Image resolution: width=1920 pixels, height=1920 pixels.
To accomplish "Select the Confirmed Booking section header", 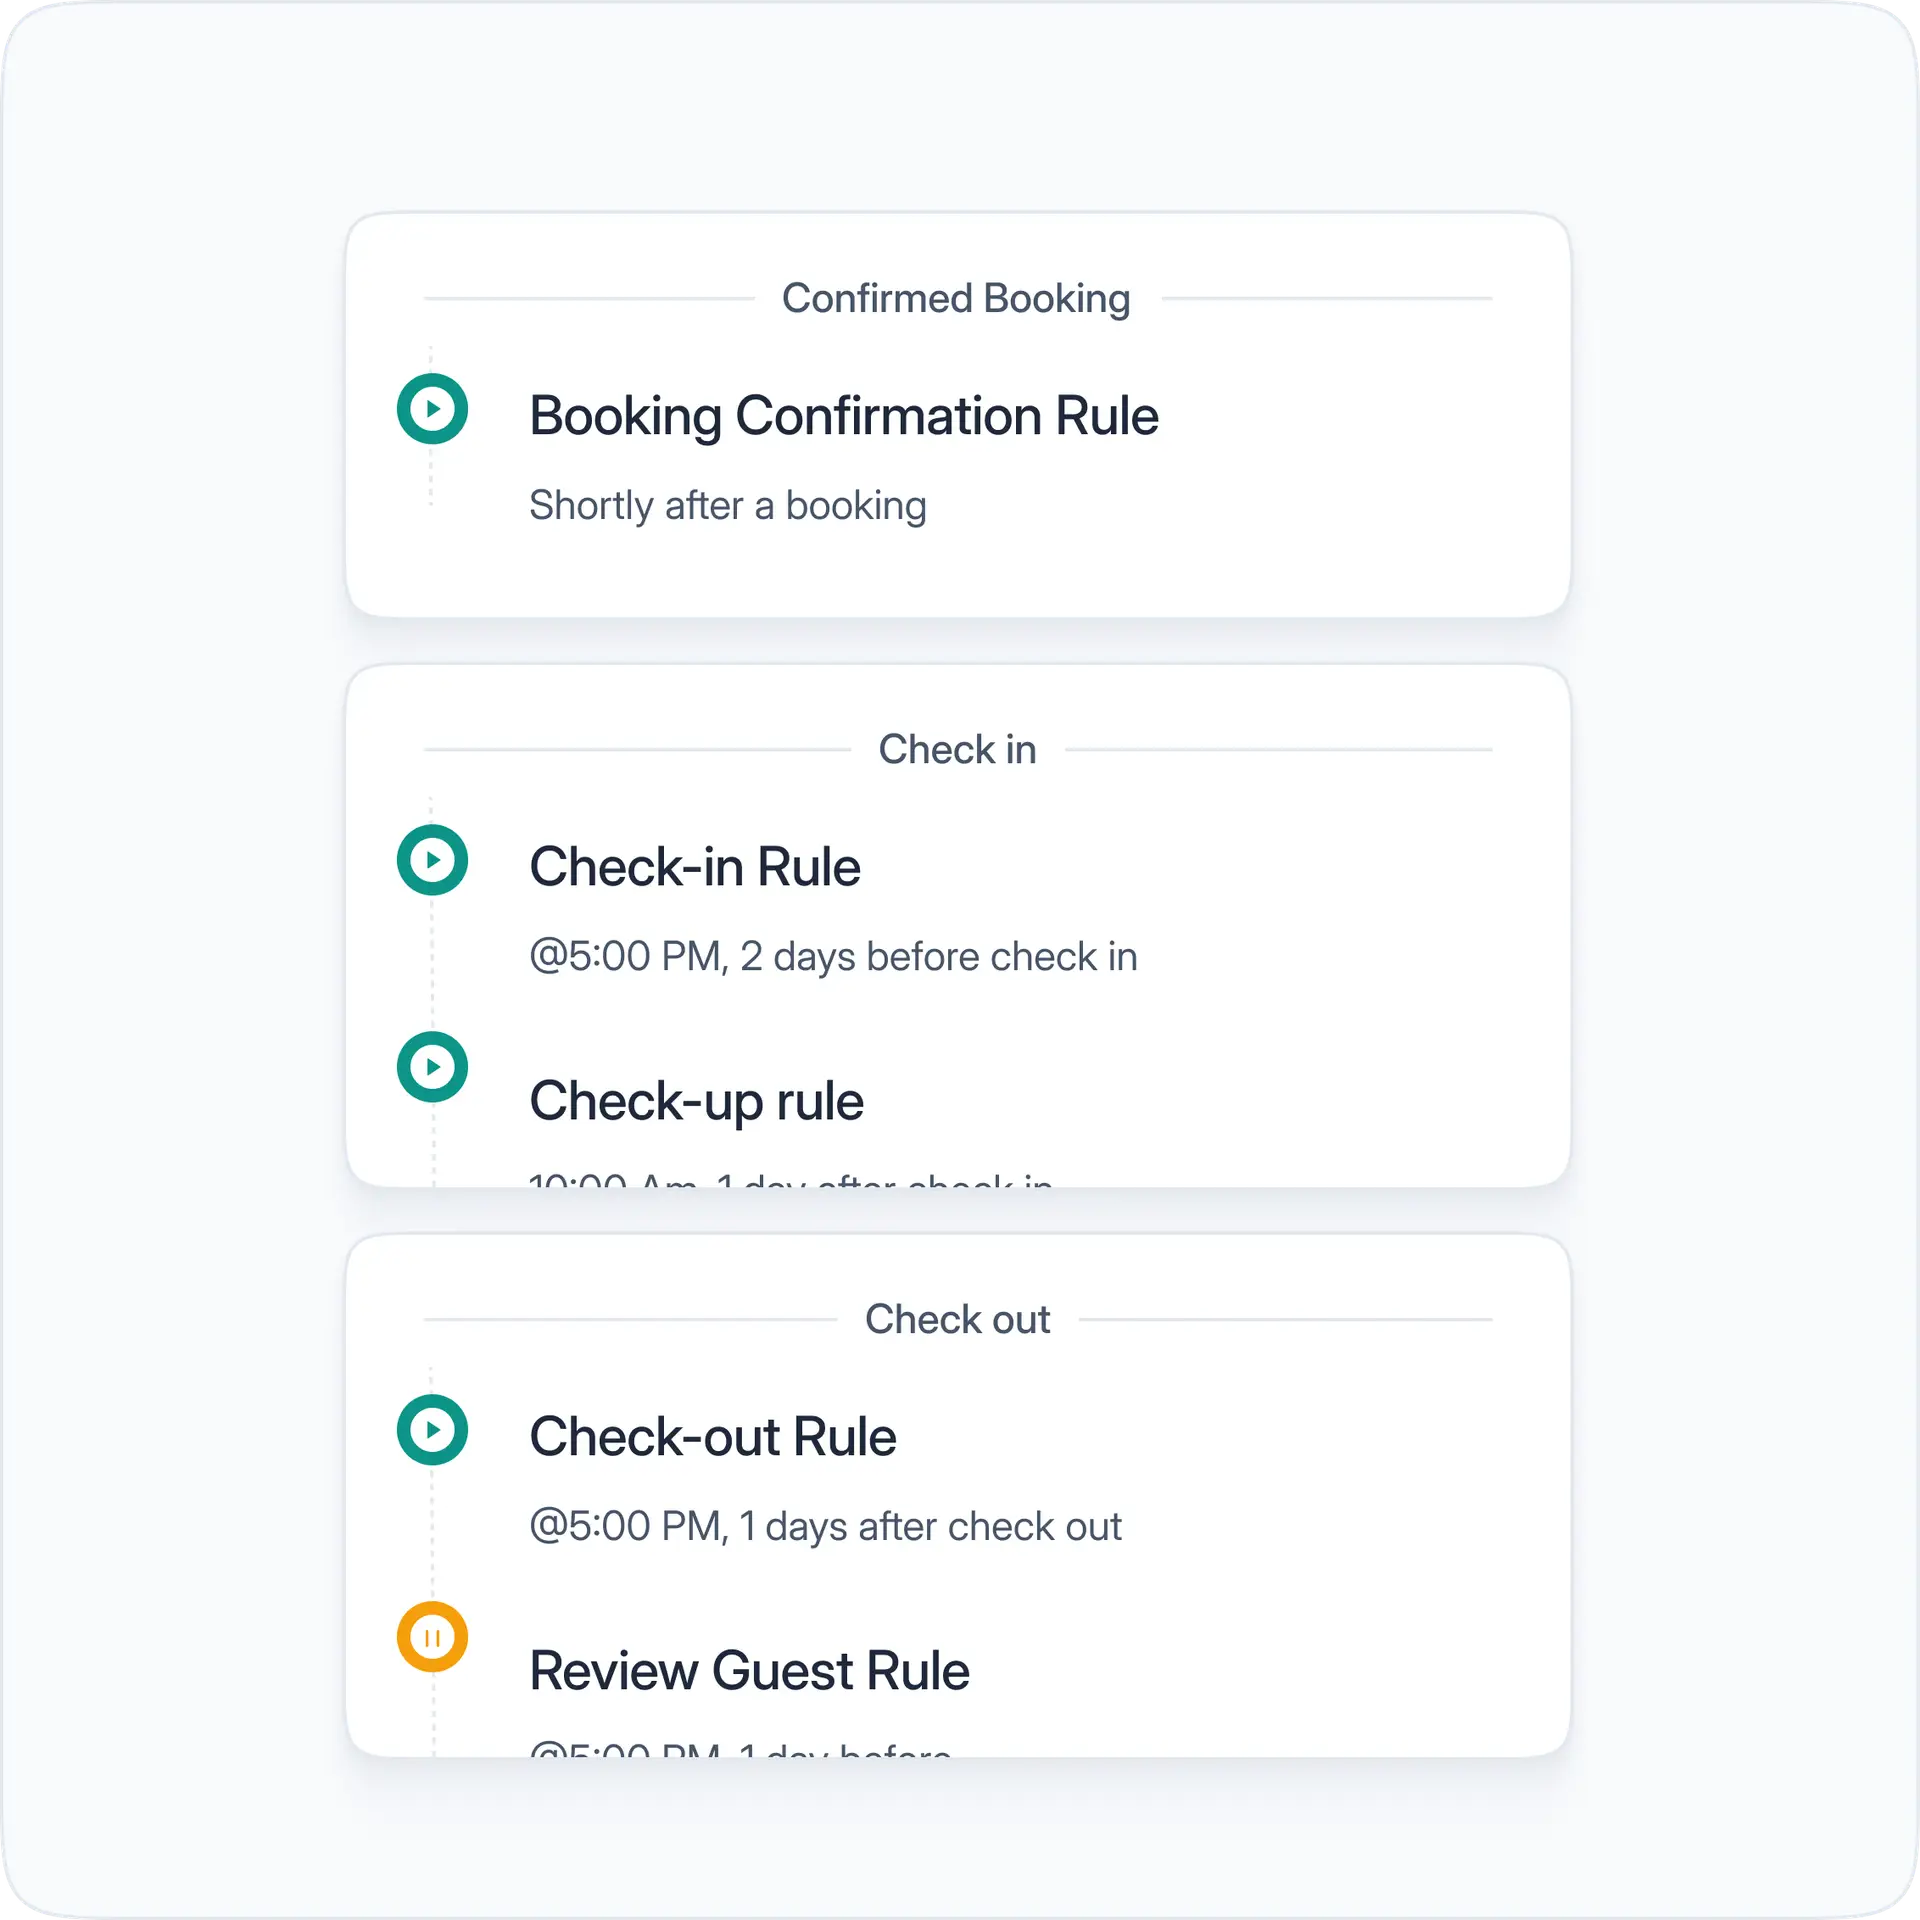I will [956, 299].
